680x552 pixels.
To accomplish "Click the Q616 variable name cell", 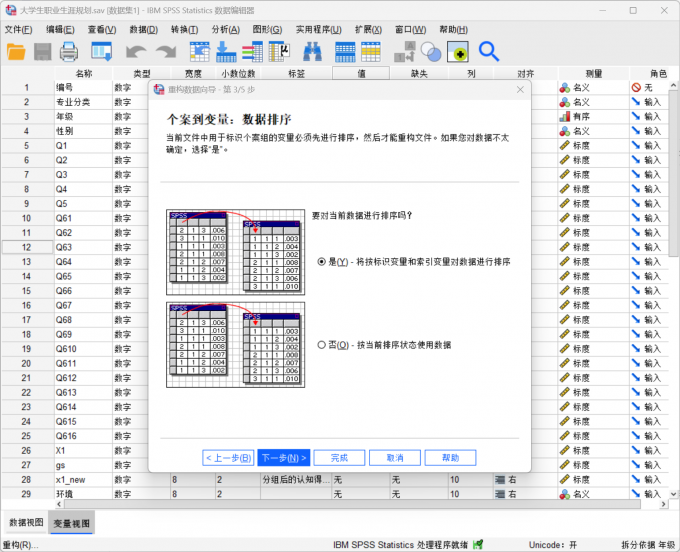I will (x=83, y=436).
